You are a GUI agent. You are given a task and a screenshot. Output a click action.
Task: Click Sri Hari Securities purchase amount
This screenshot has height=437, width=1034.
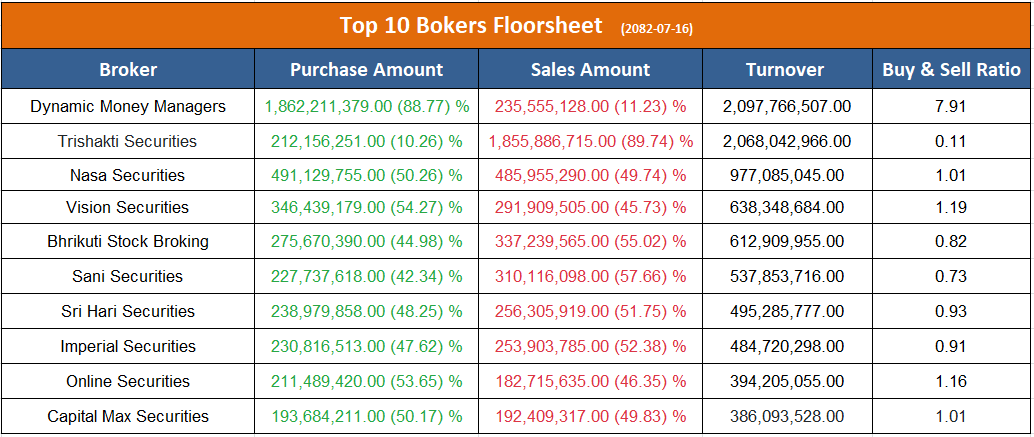pos(366,311)
